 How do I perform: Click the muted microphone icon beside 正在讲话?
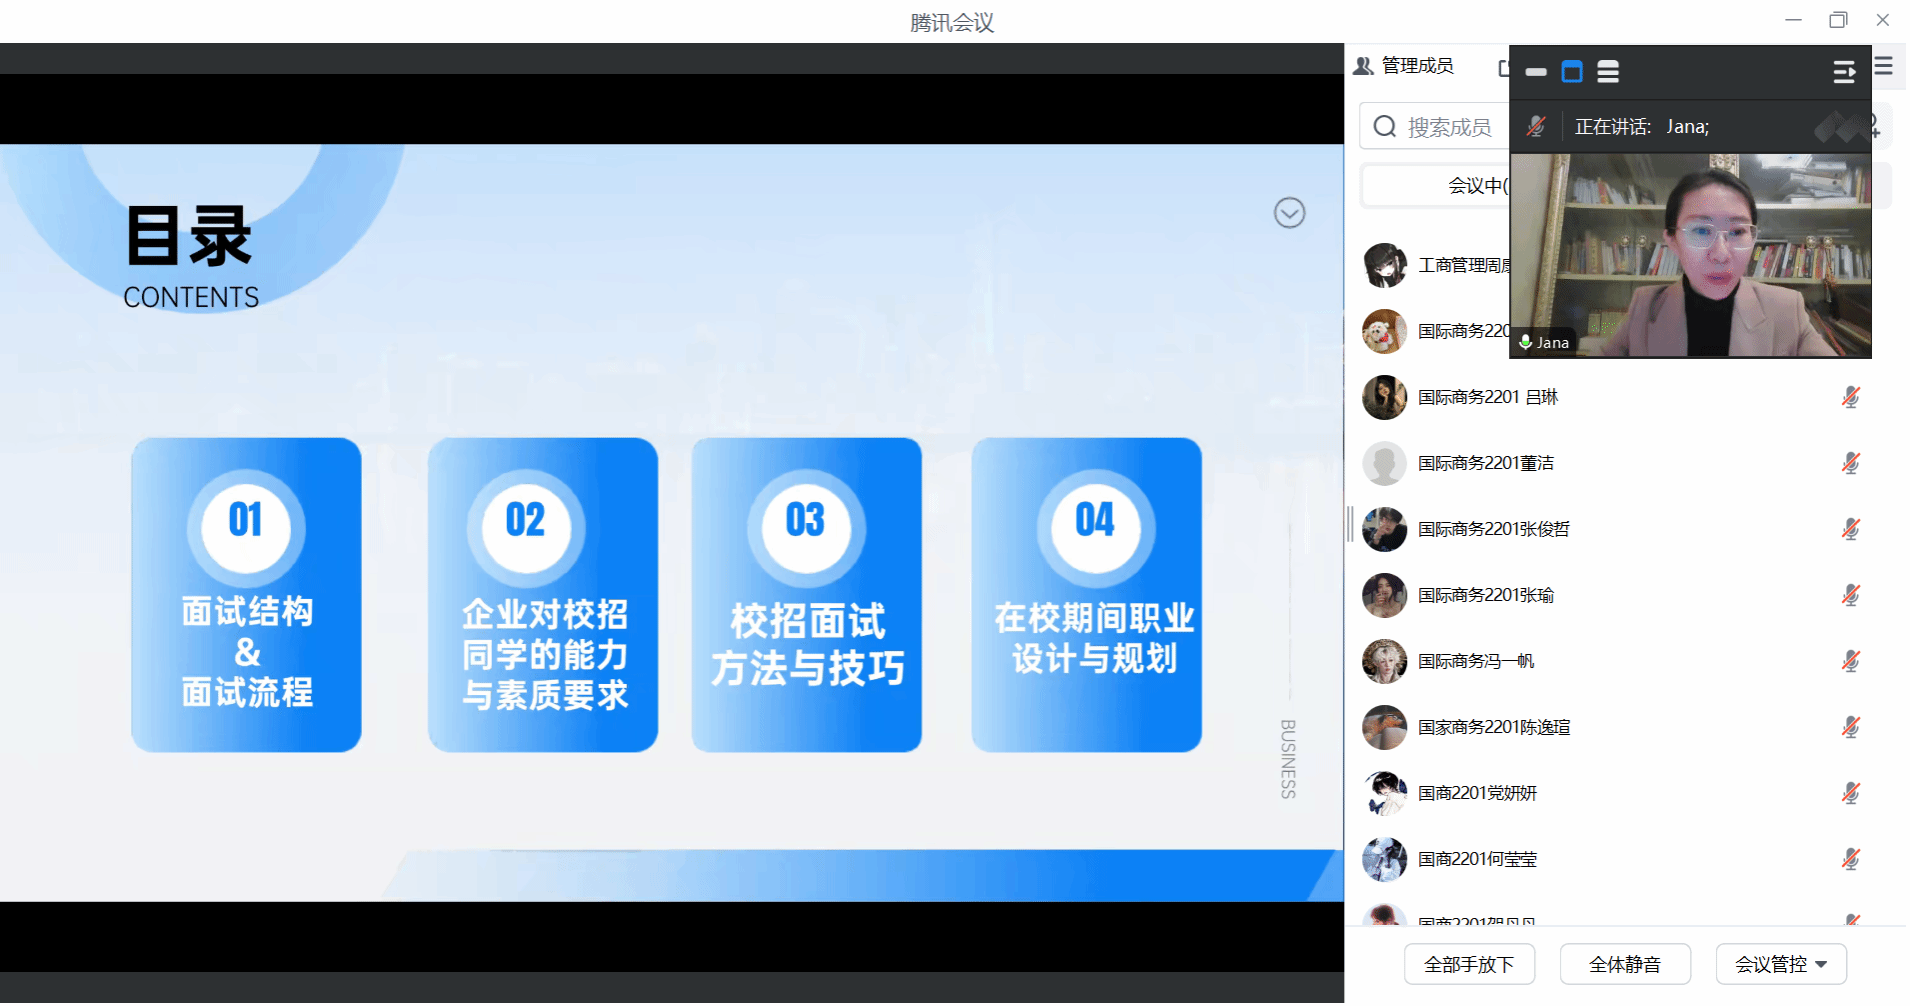(1536, 127)
